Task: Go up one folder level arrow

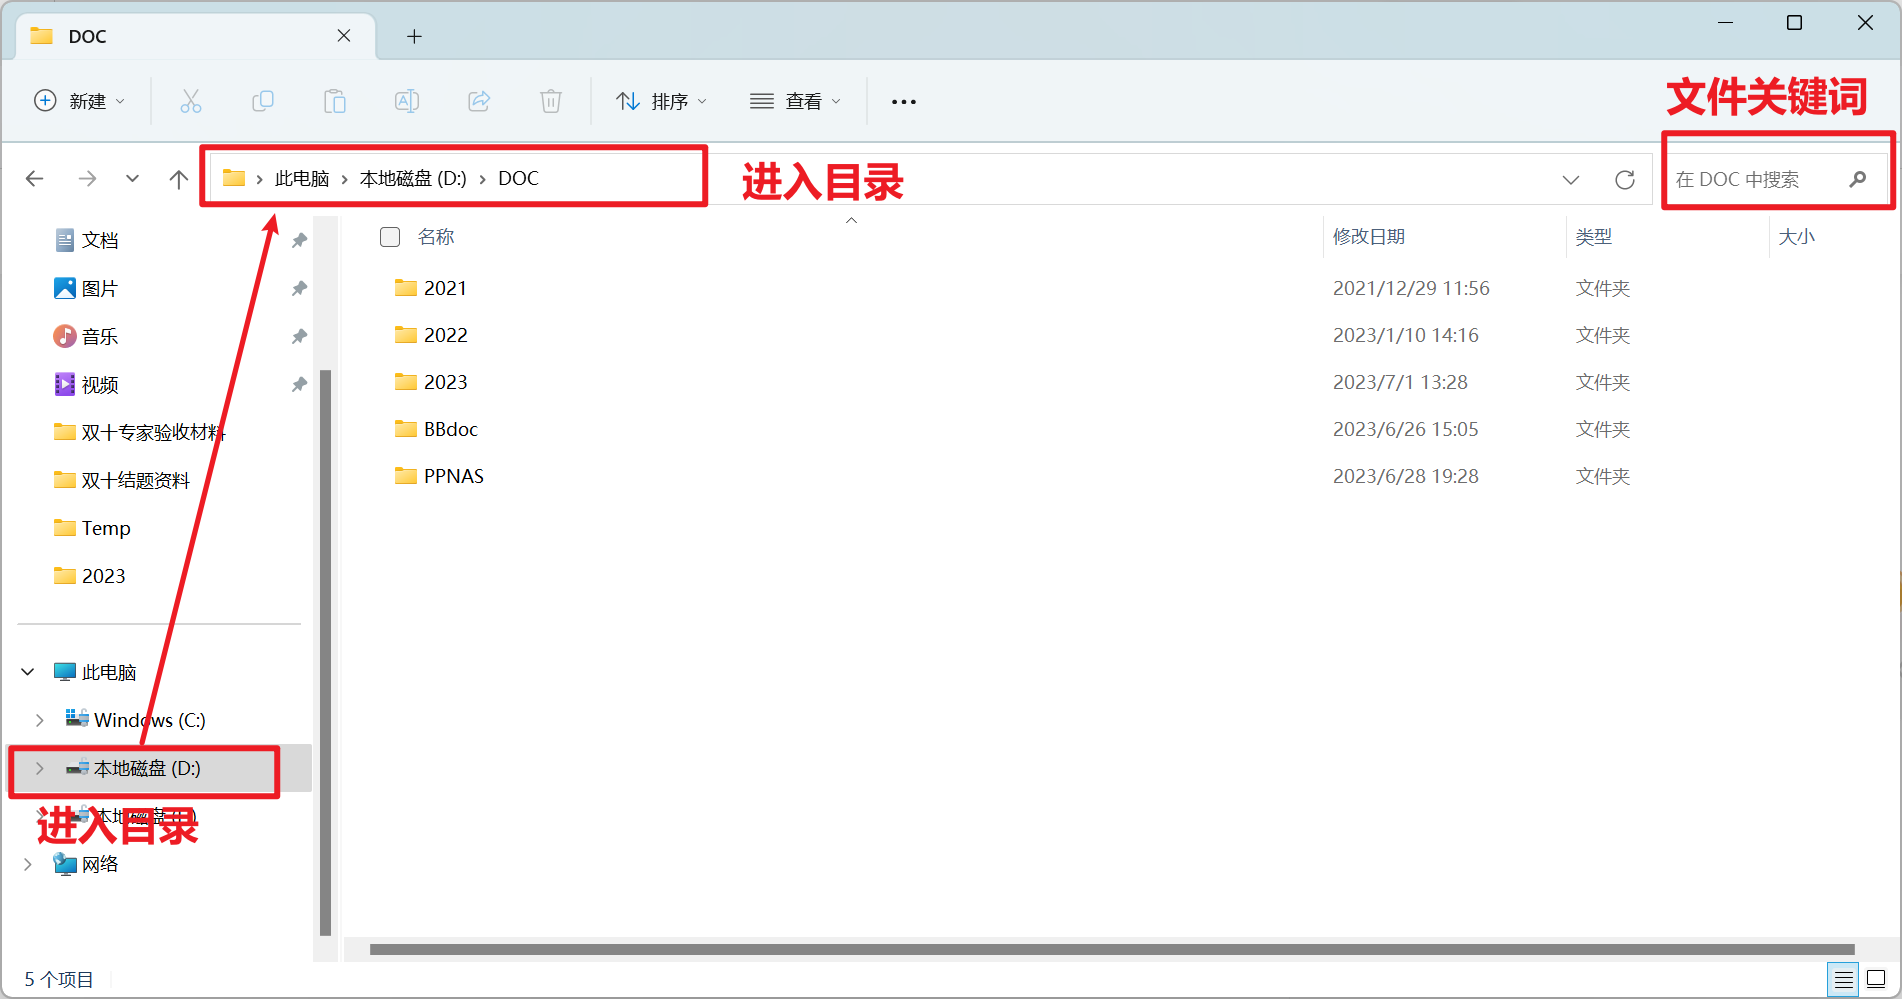Action: [179, 178]
